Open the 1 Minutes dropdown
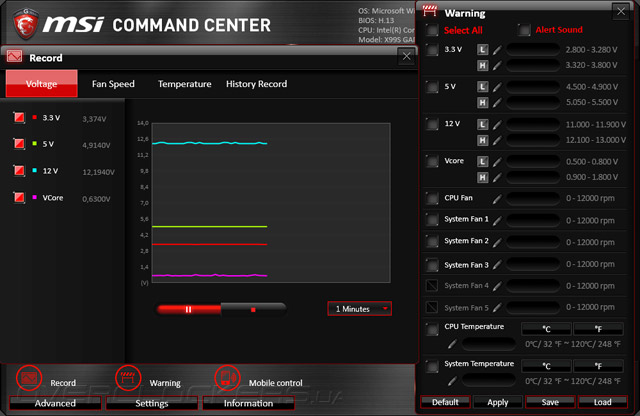640x416 pixels. tap(360, 309)
